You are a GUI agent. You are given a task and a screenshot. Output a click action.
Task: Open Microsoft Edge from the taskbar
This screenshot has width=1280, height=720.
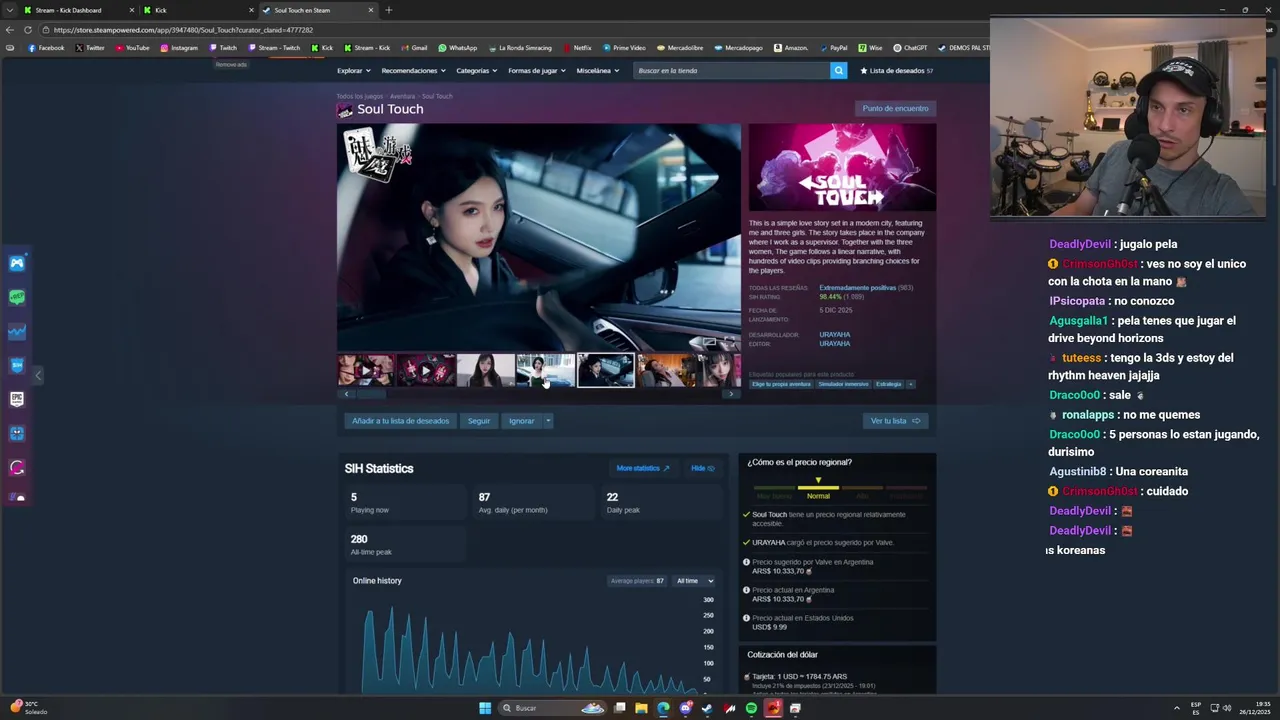coord(663,708)
